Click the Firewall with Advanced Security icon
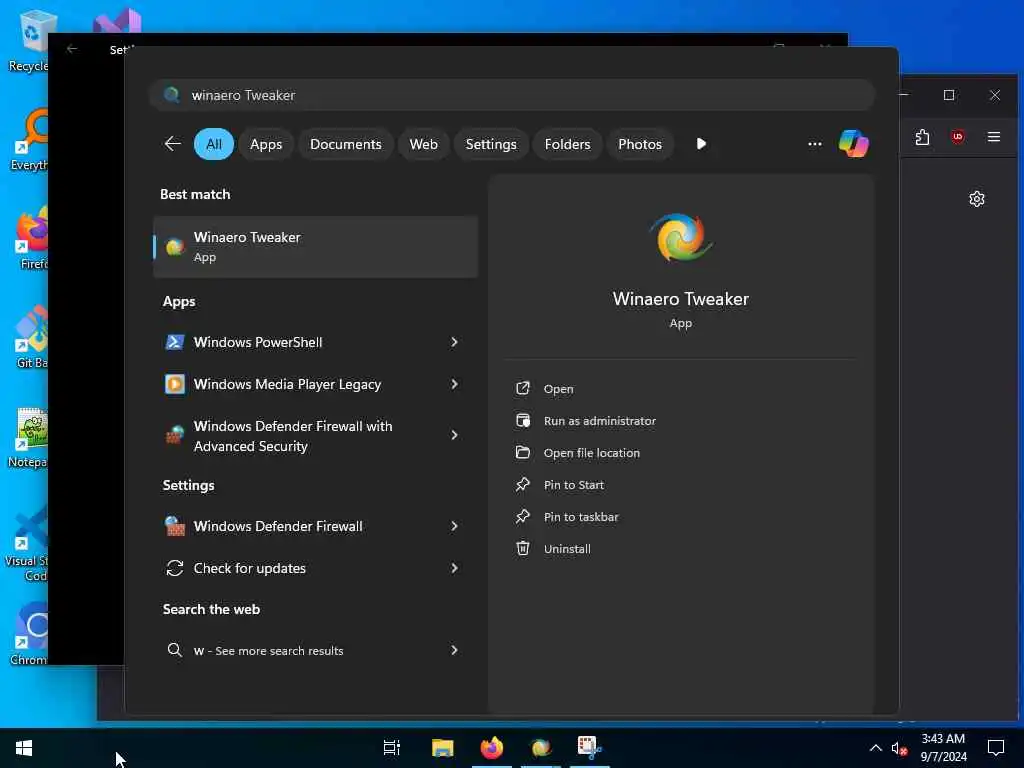Screen dimensions: 1024x768 (174, 435)
